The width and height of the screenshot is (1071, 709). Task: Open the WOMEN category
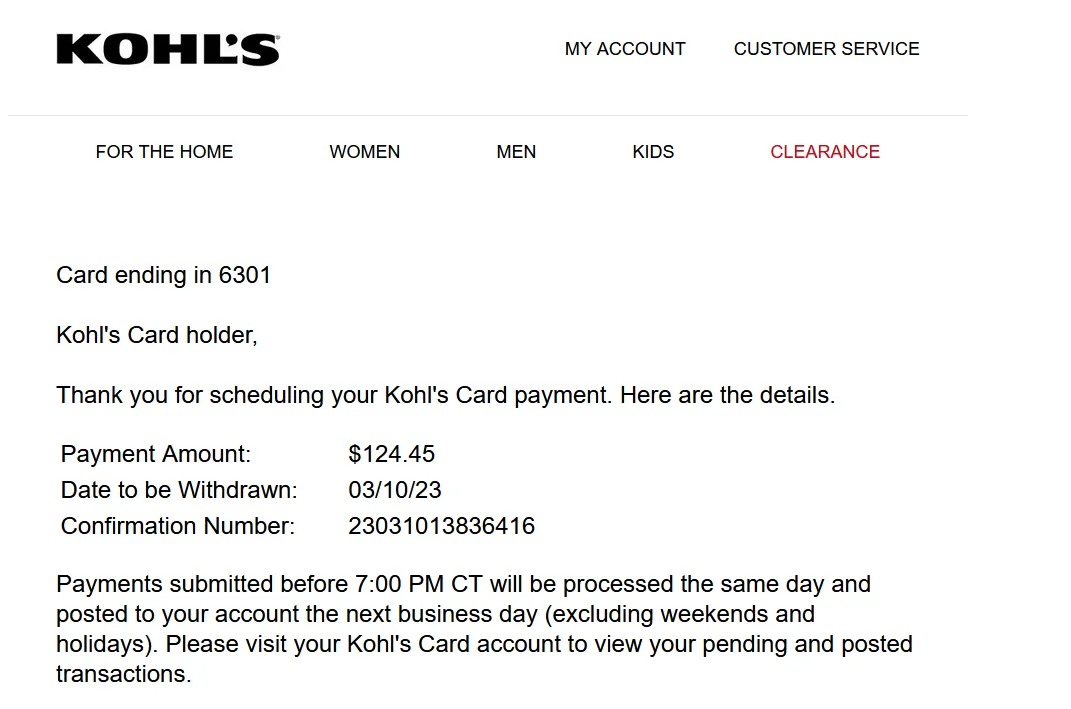pyautogui.click(x=364, y=152)
